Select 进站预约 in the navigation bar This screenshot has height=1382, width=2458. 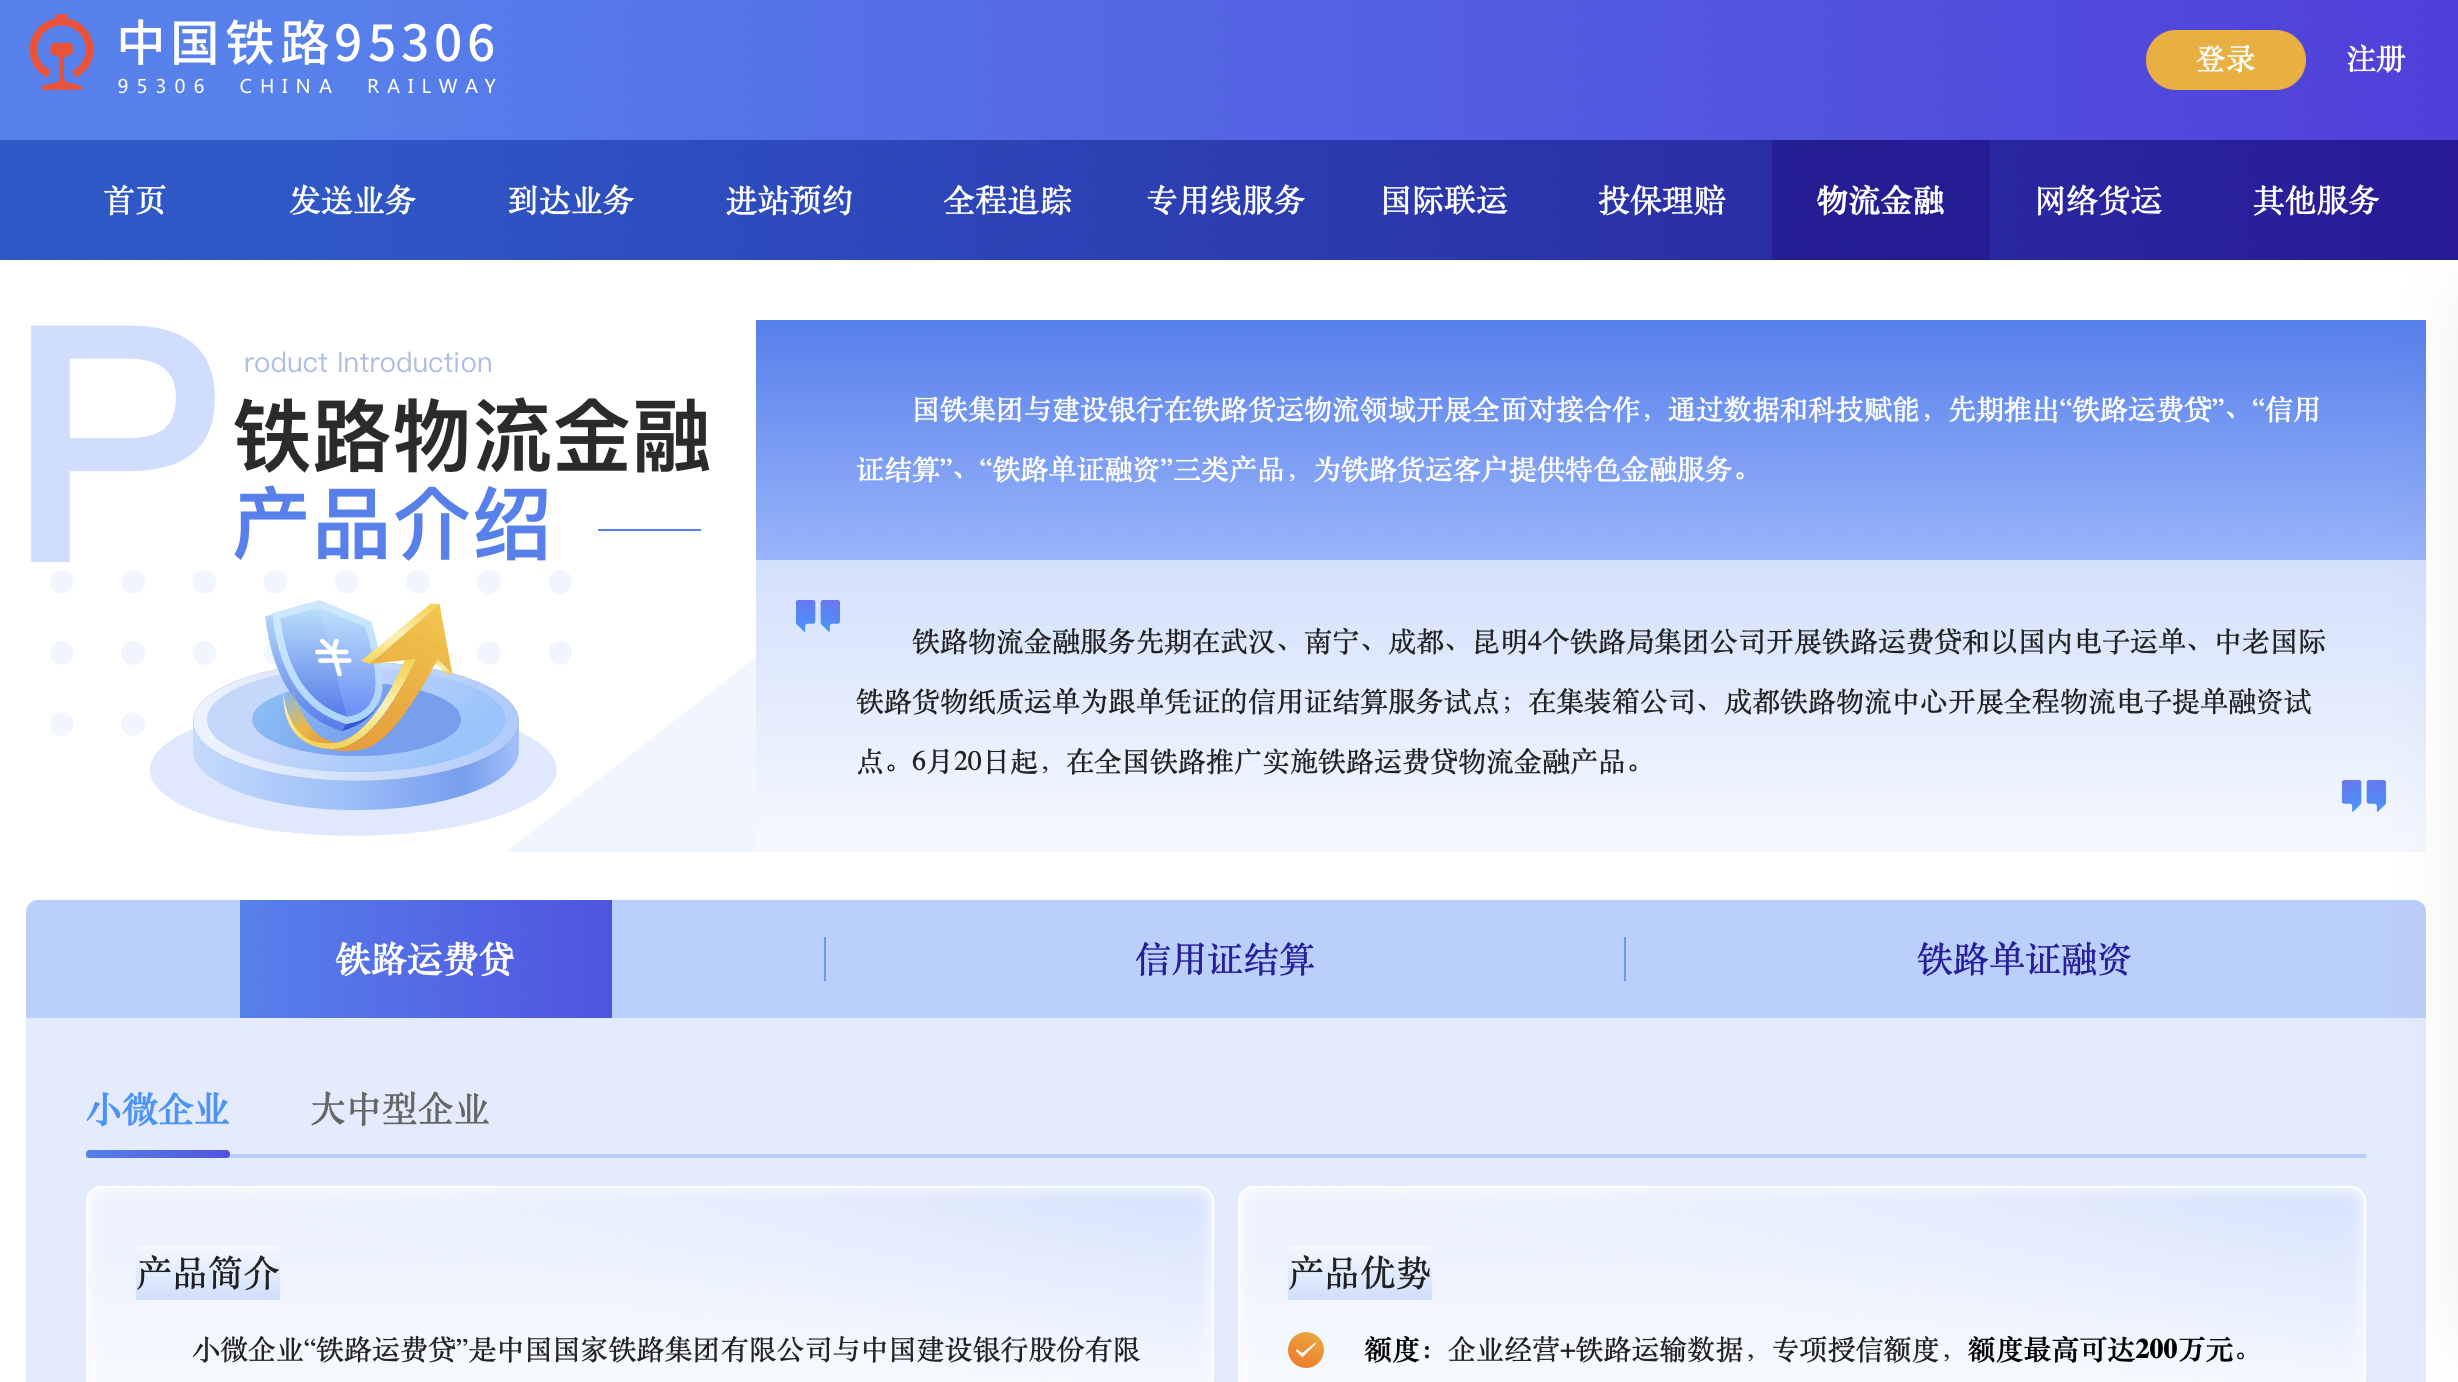click(789, 200)
